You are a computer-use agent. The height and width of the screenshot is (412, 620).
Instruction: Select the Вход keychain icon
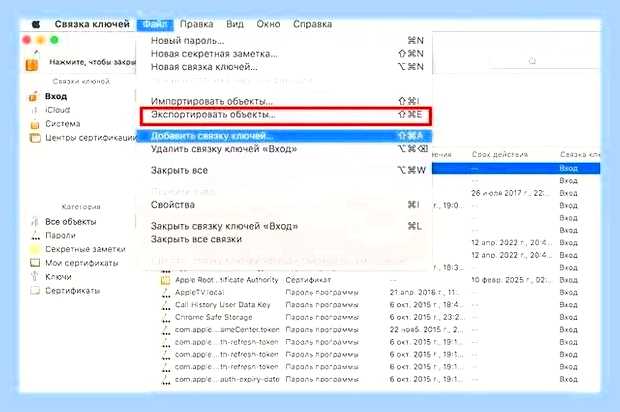[x=34, y=96]
